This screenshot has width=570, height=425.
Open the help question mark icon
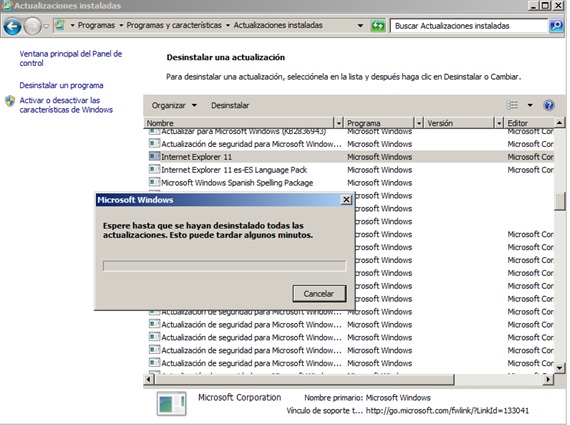point(549,105)
